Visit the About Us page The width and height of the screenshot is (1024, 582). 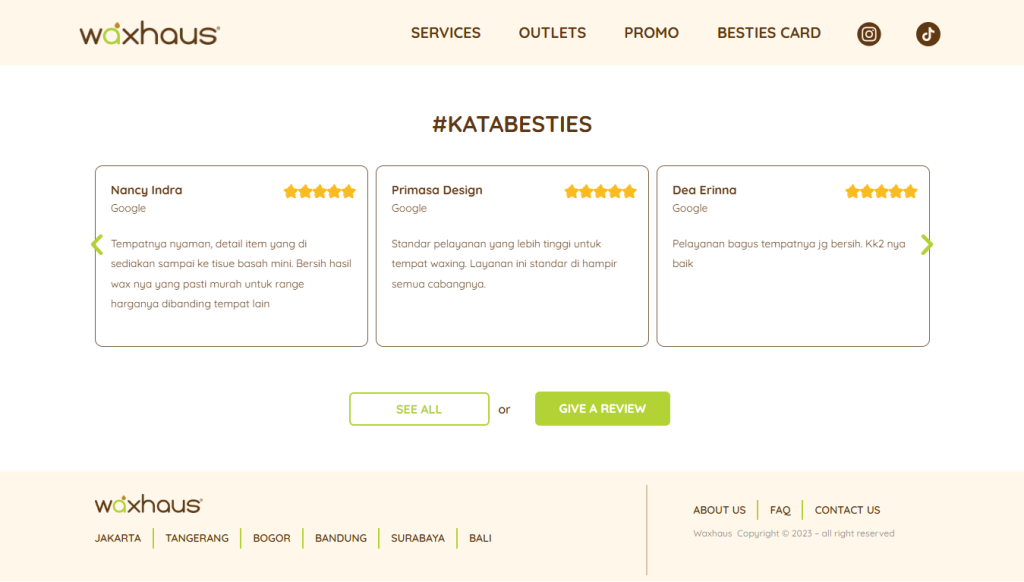(x=719, y=510)
